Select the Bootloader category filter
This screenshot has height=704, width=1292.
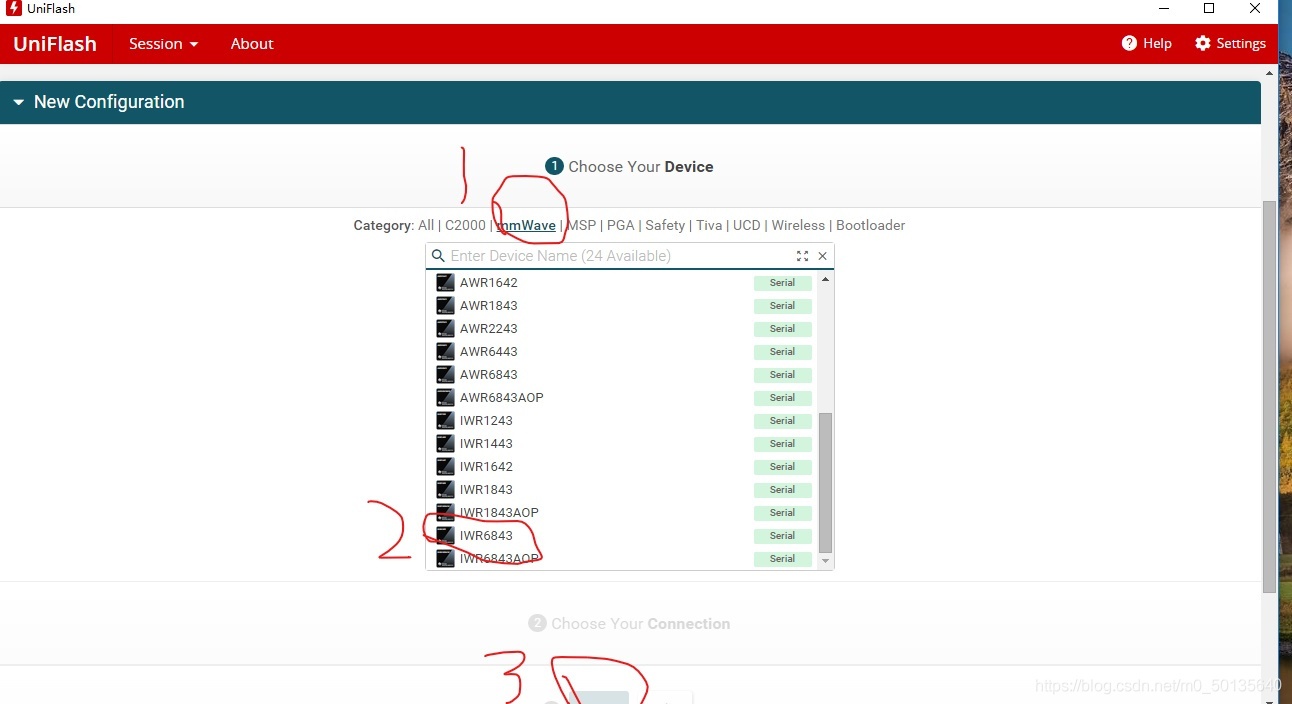[x=870, y=225]
